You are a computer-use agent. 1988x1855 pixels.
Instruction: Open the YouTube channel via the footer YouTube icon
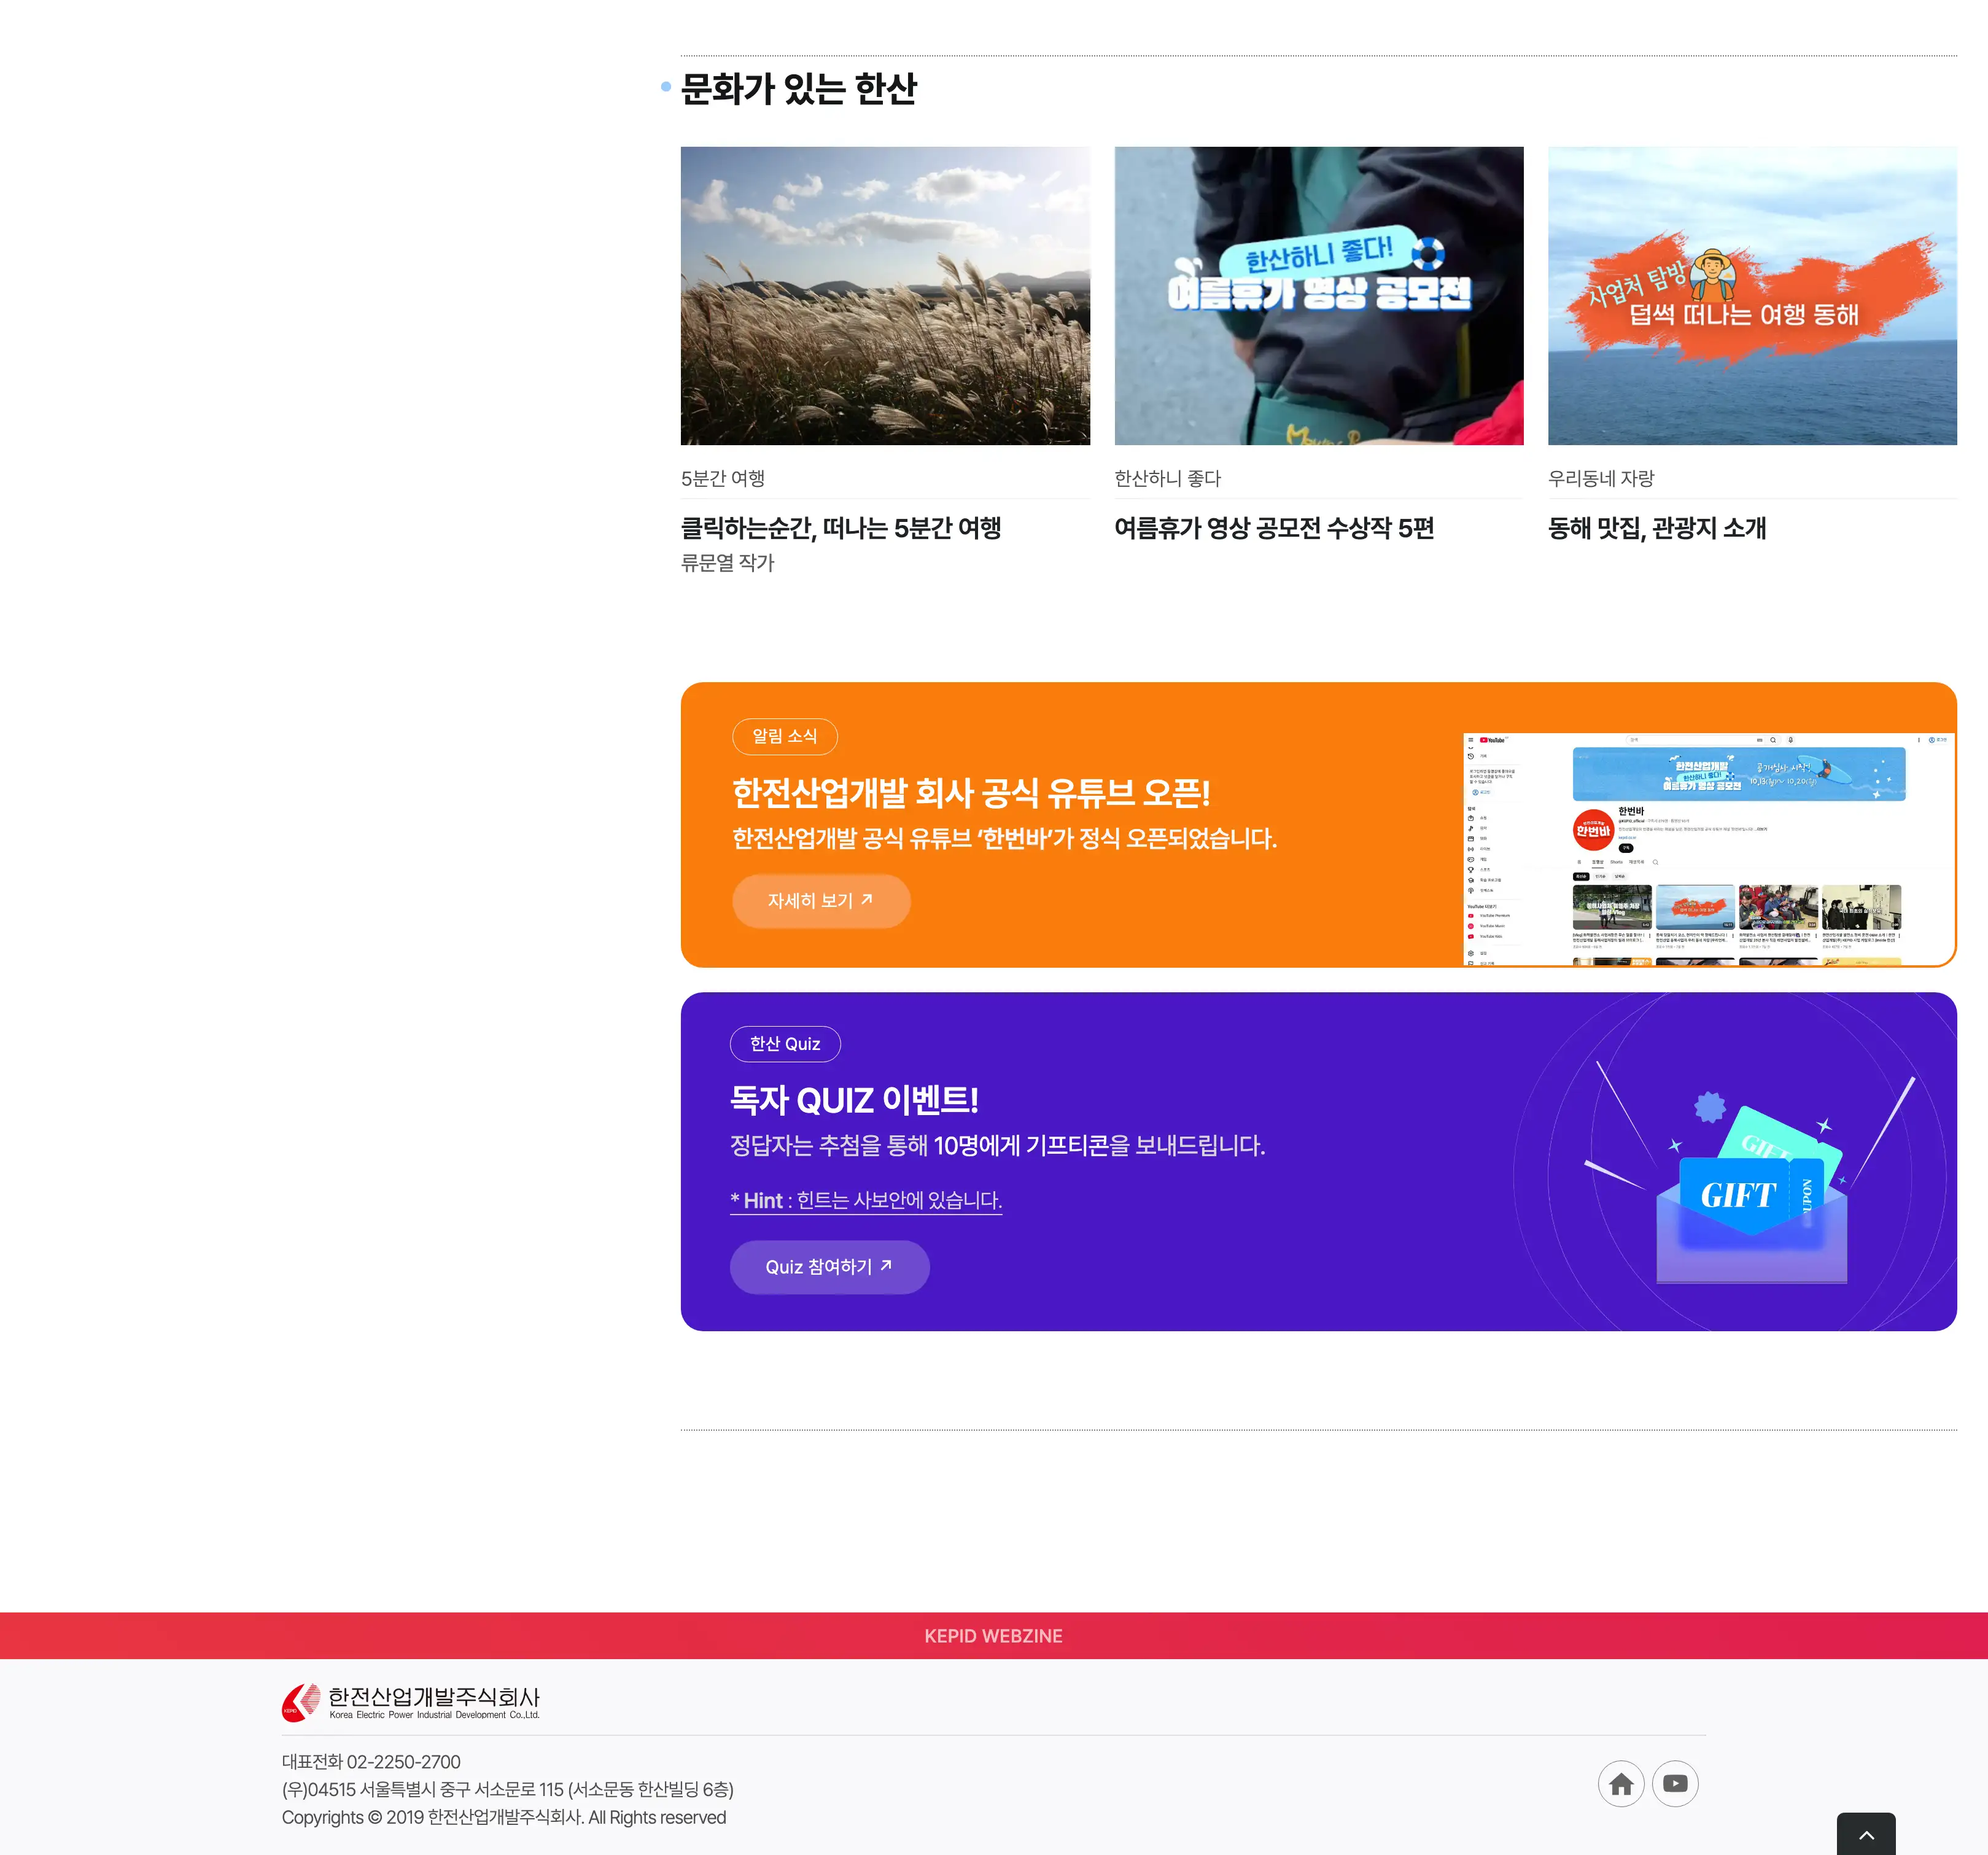click(x=1675, y=1783)
